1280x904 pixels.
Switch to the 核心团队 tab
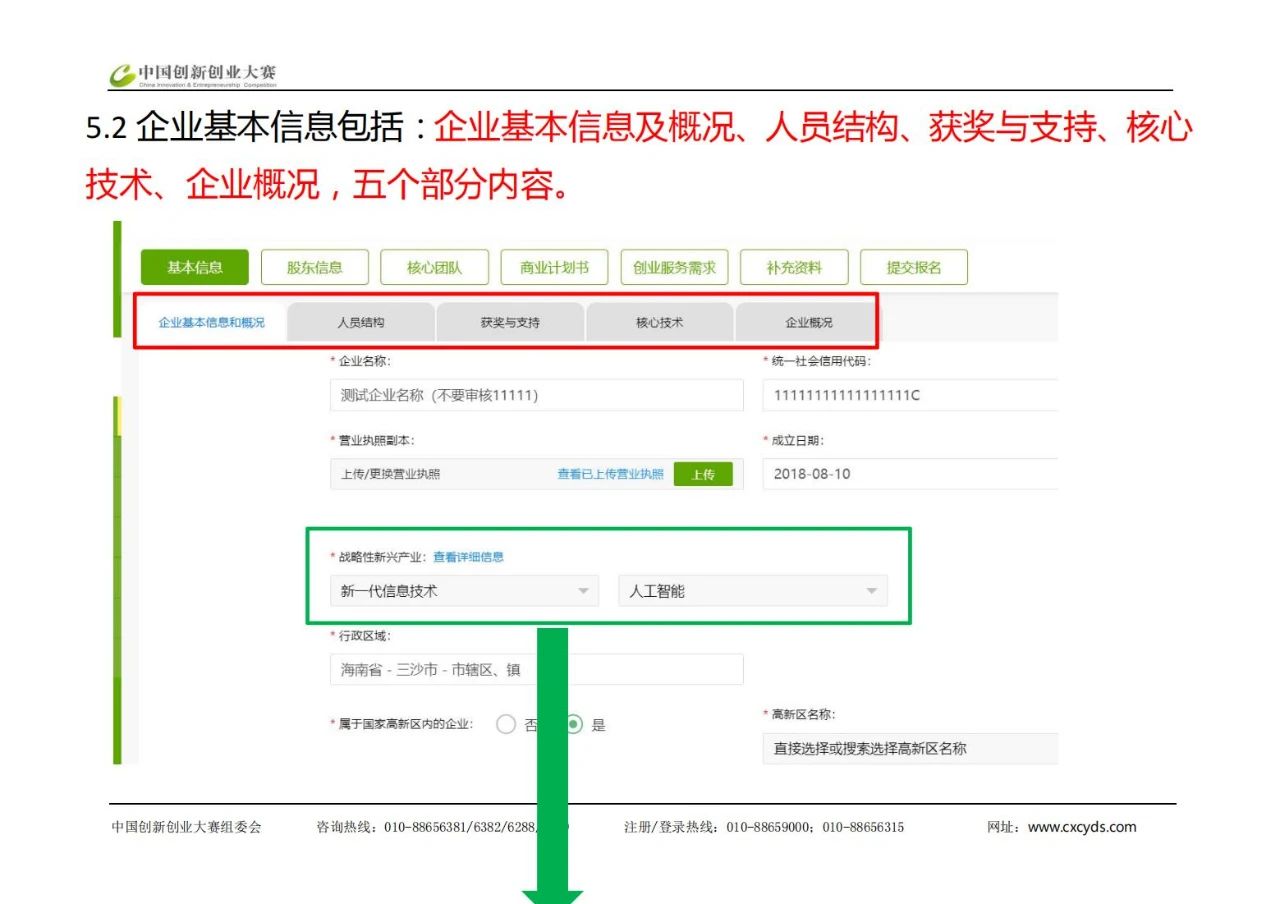click(434, 267)
